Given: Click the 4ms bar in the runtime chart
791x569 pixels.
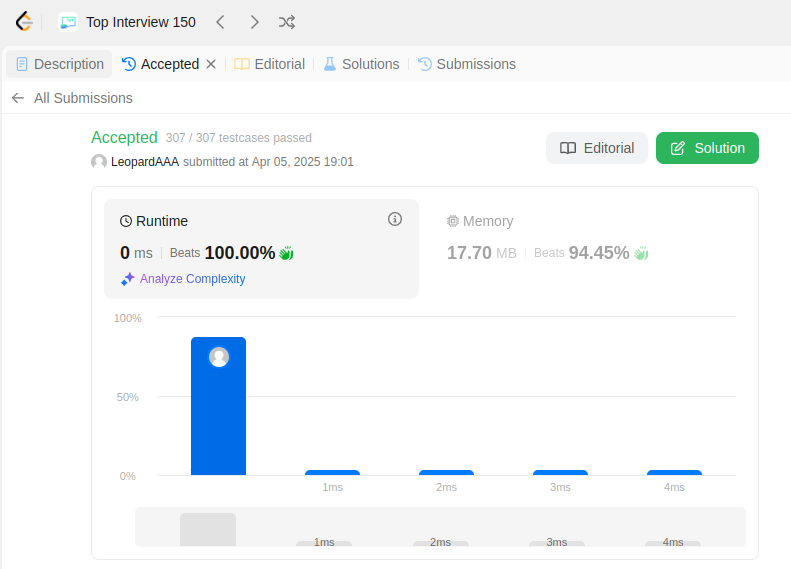Looking at the screenshot, I should 674,473.
